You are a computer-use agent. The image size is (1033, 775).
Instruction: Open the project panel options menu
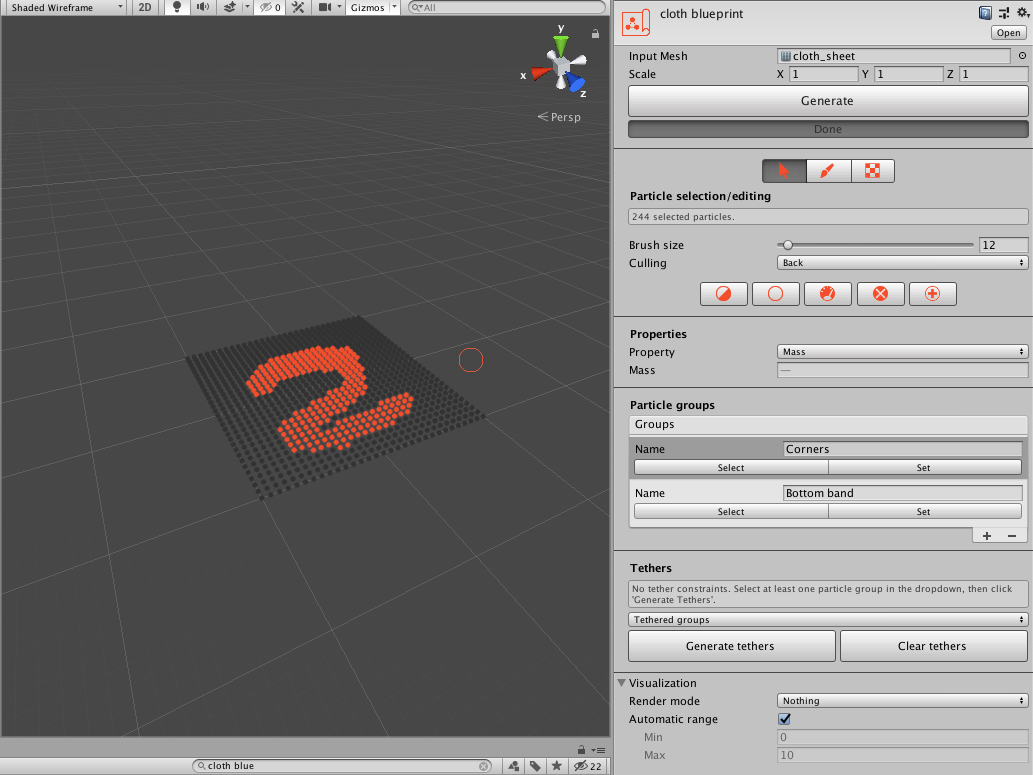[598, 750]
